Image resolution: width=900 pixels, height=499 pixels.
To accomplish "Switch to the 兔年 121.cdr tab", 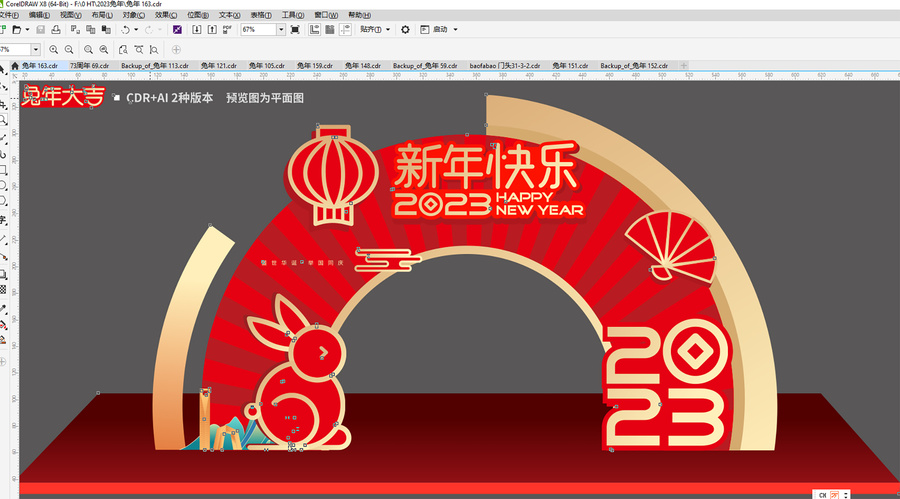I will tap(219, 66).
